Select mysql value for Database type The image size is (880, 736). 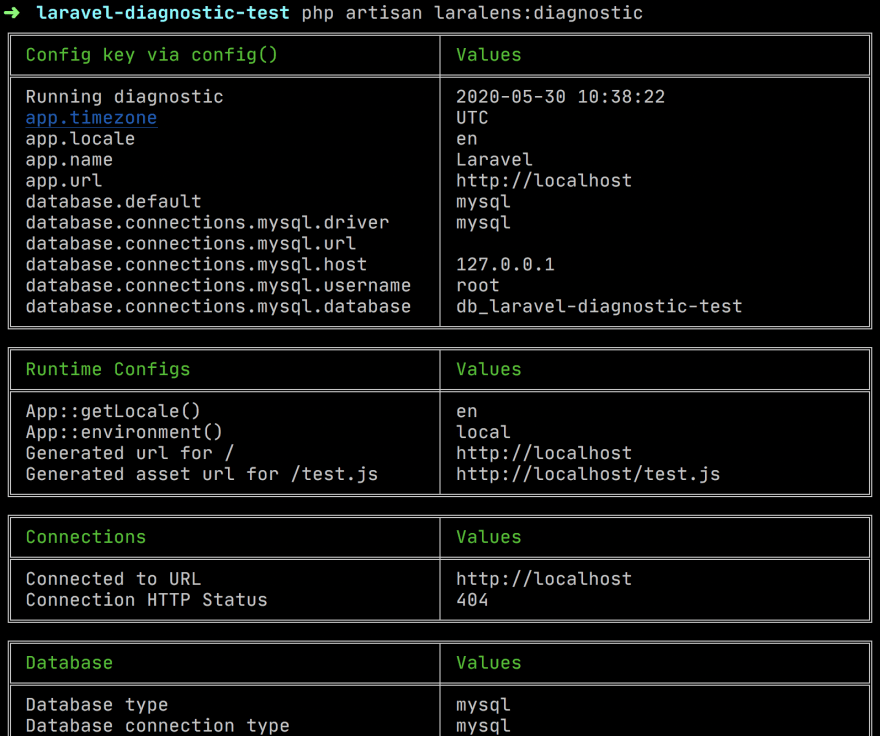483,705
